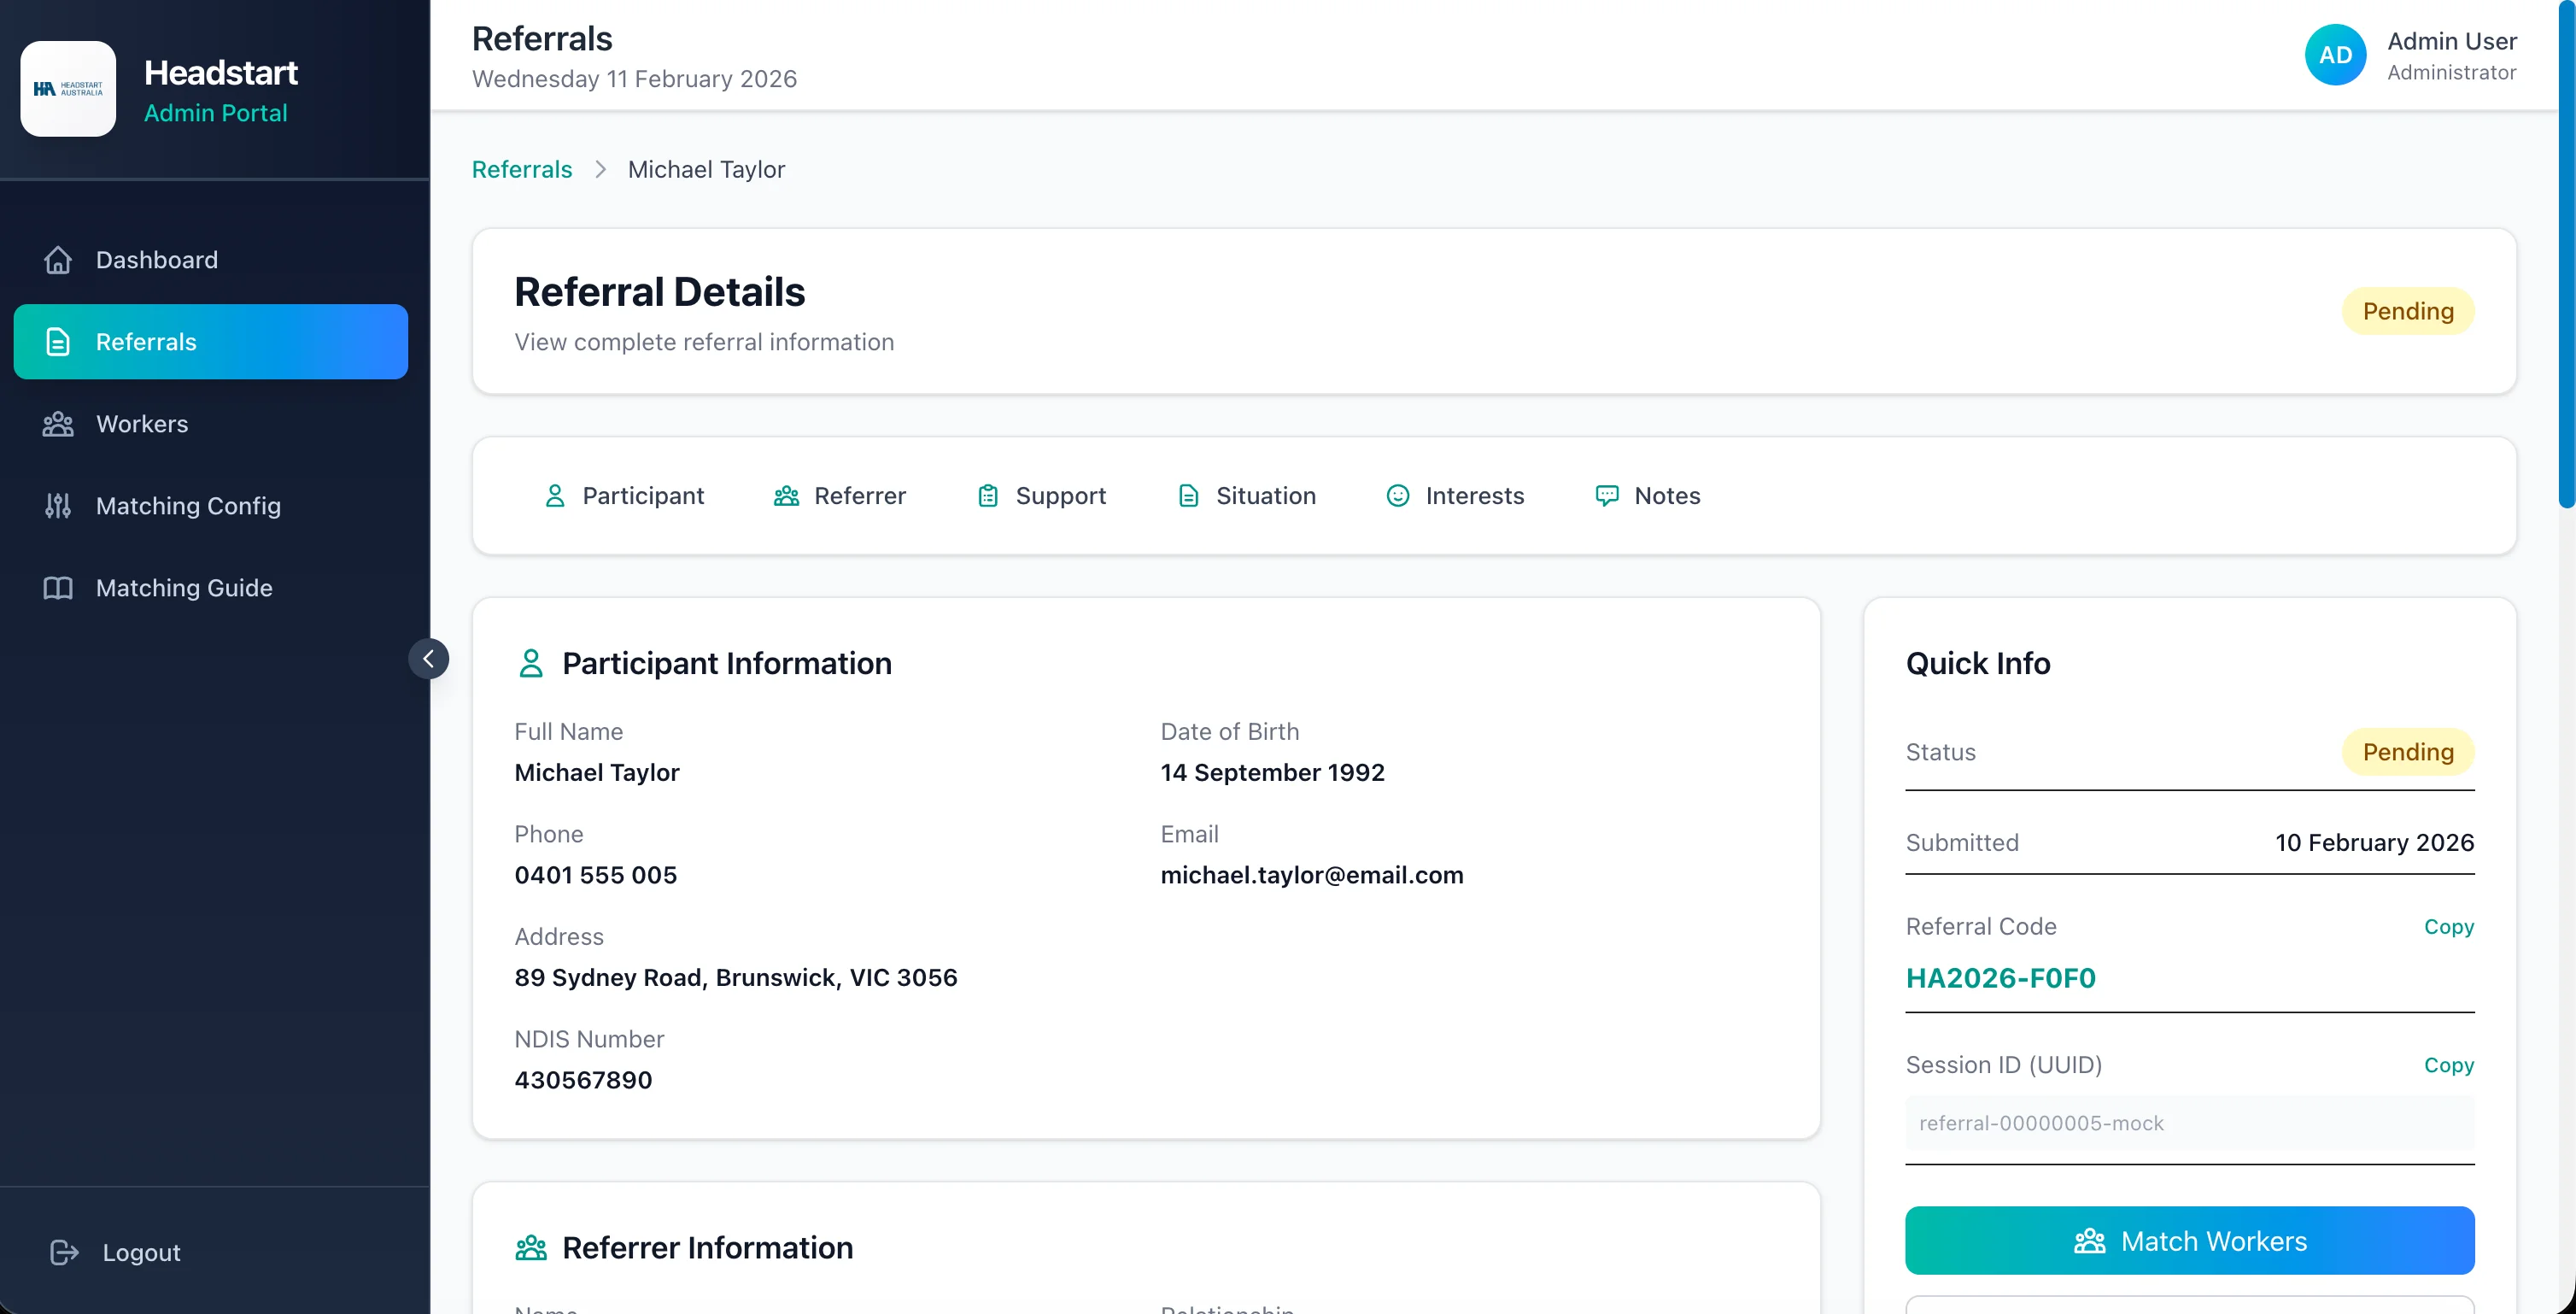This screenshot has height=1314, width=2576.
Task: Click the Participant tab person icon
Action: (x=555, y=496)
